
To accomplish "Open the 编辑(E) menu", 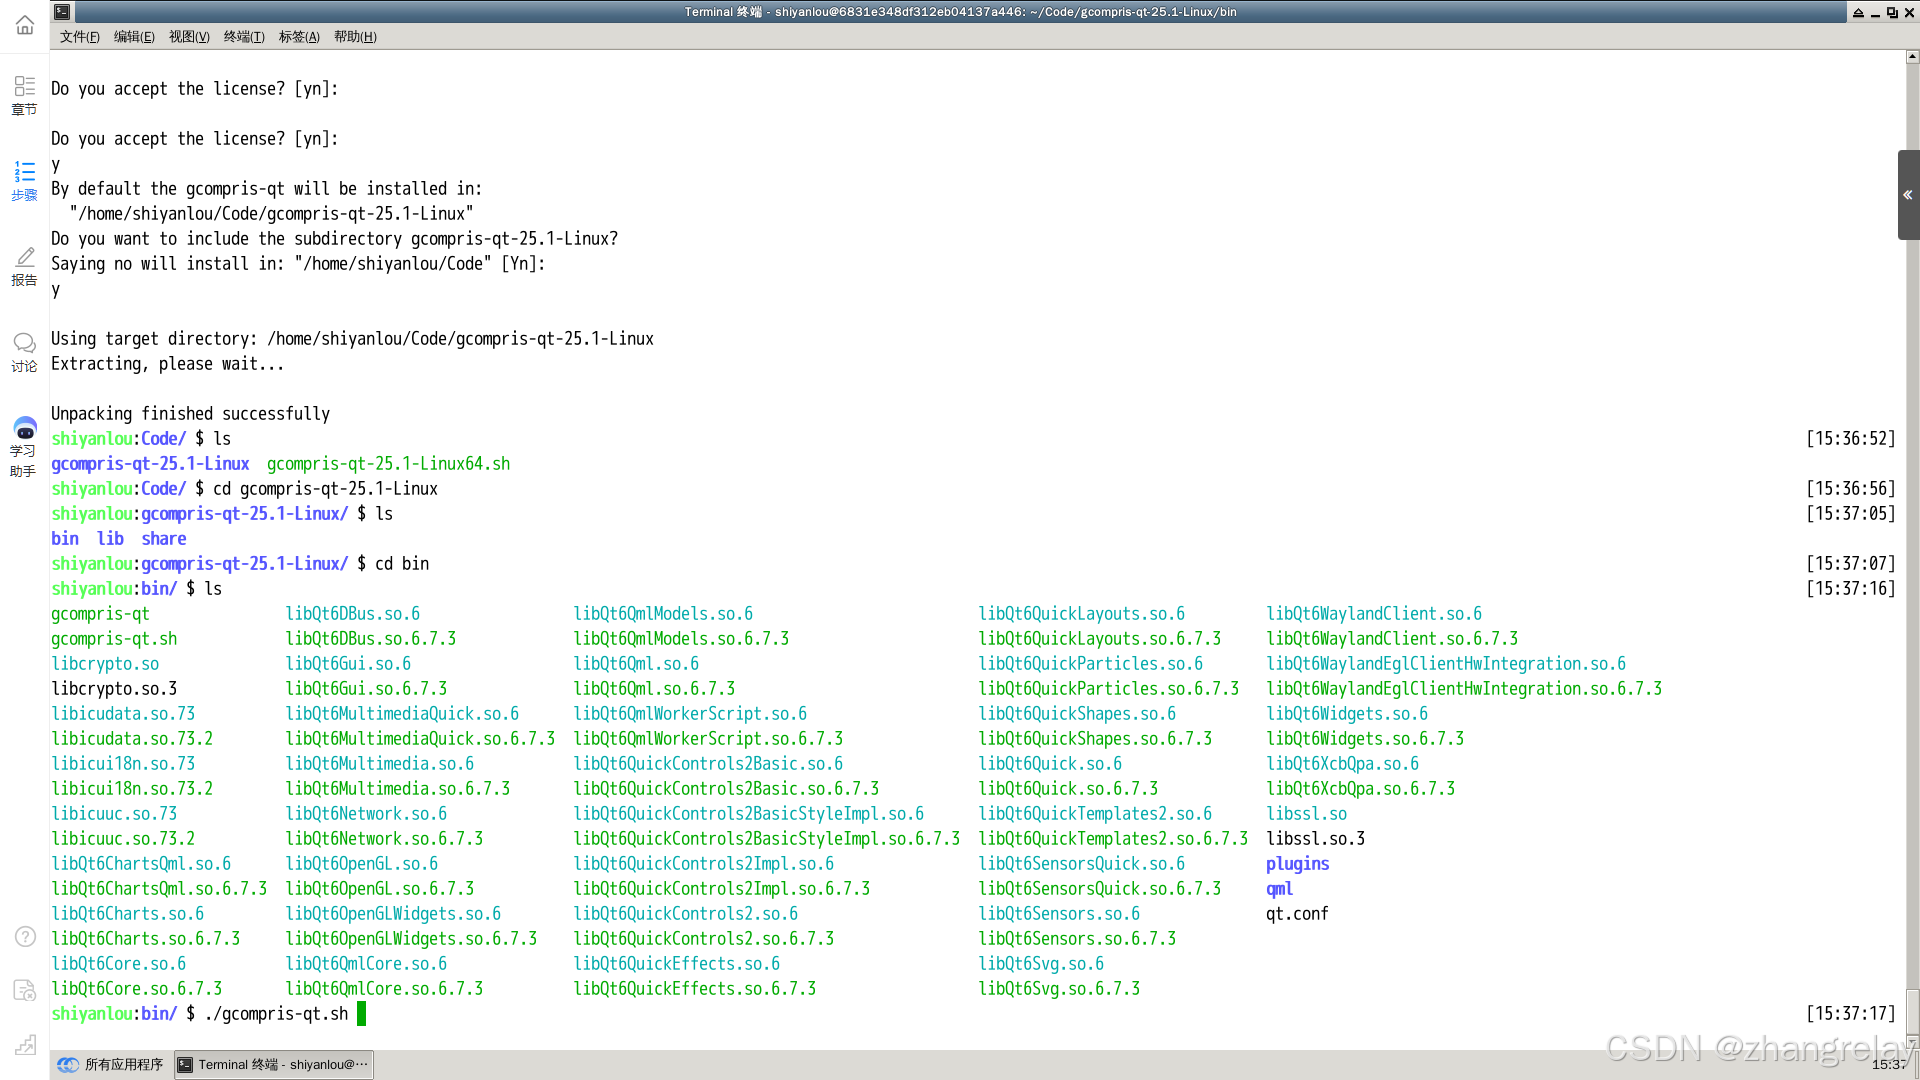I will tap(134, 37).
